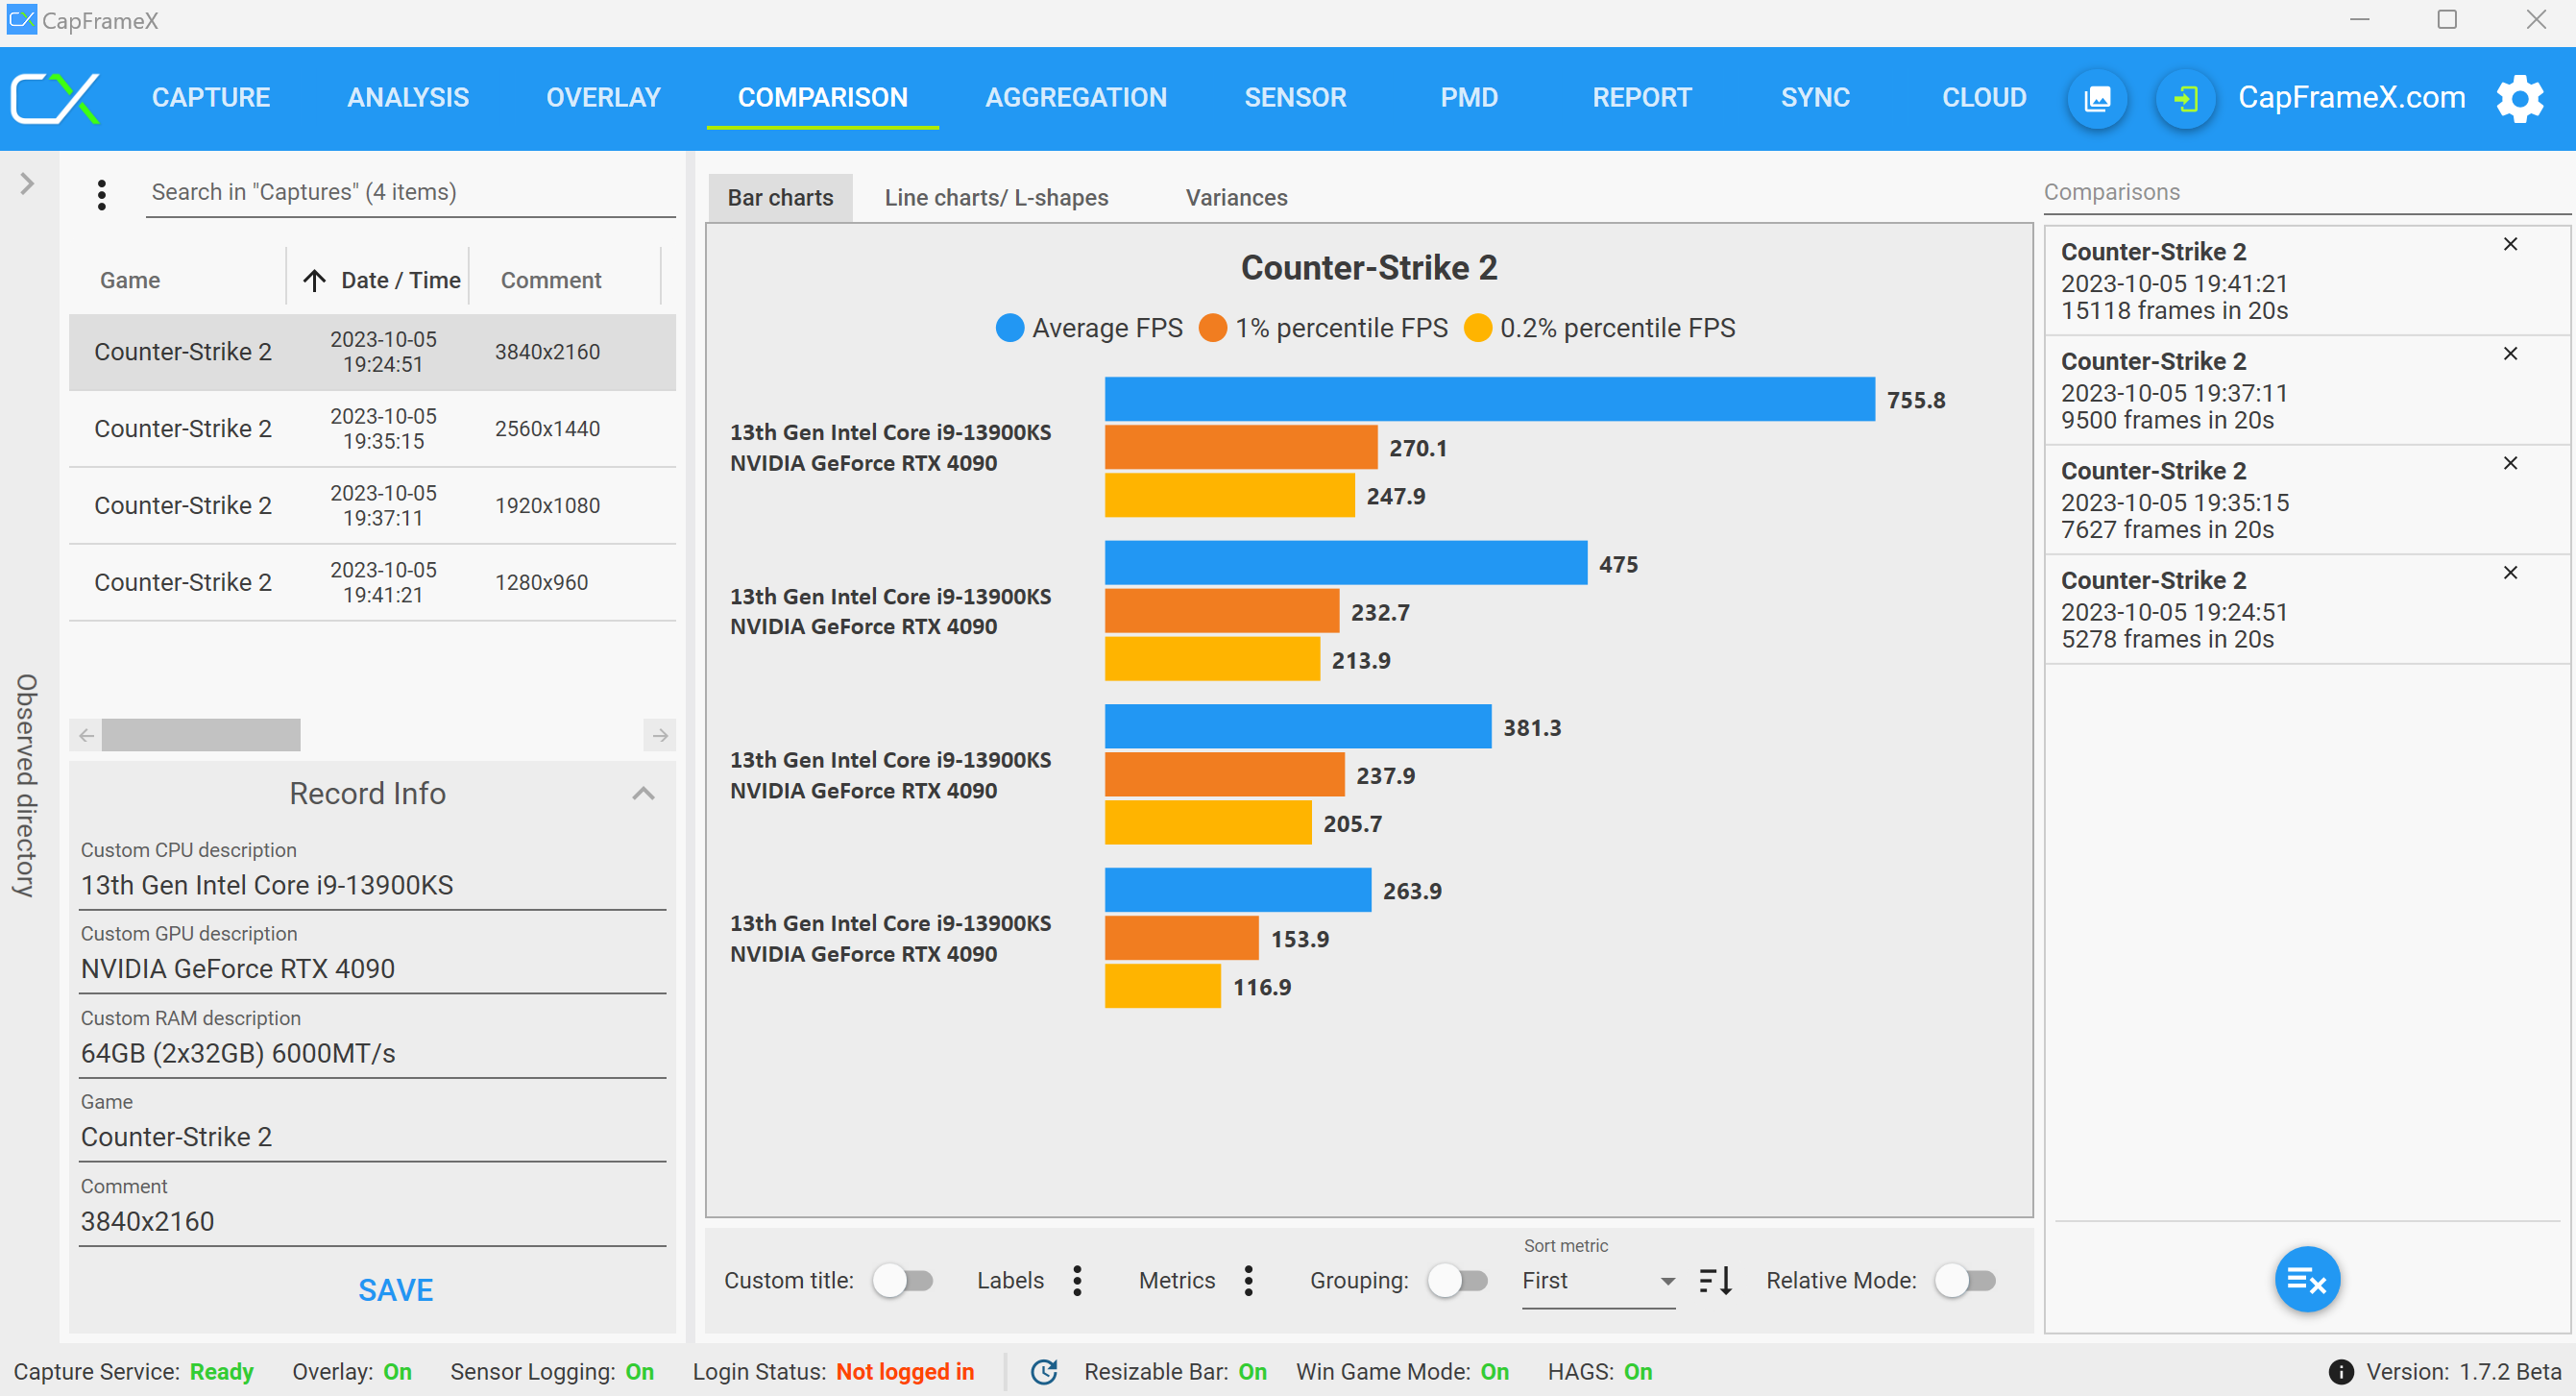Click the login icon in the header

(2185, 98)
